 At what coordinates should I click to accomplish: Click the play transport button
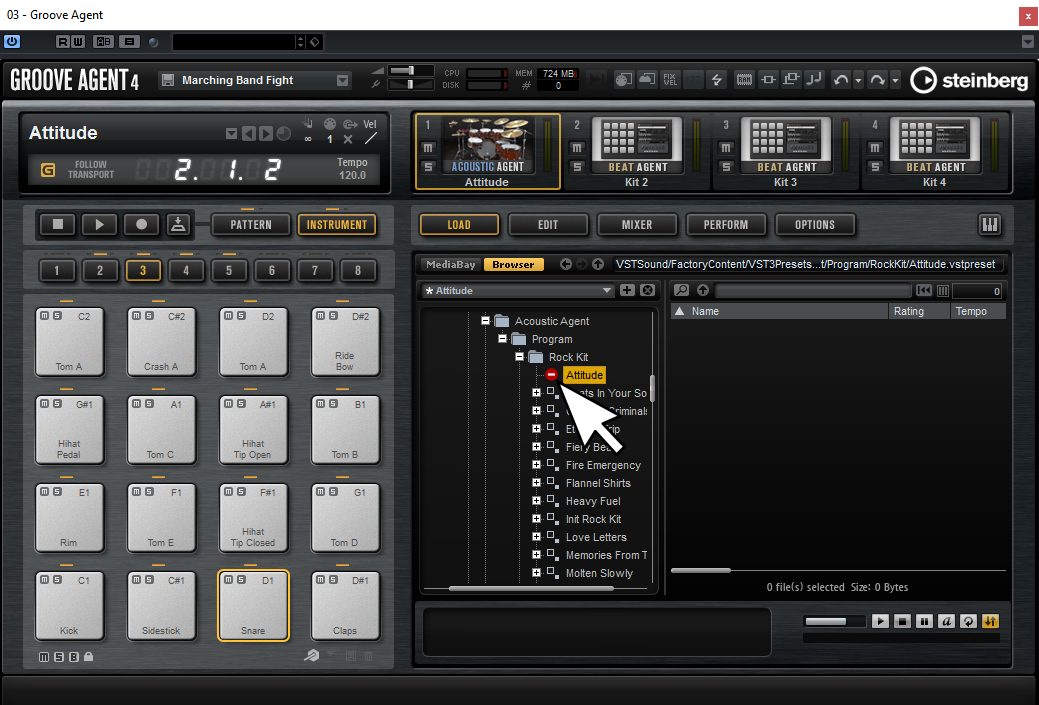[x=99, y=225]
